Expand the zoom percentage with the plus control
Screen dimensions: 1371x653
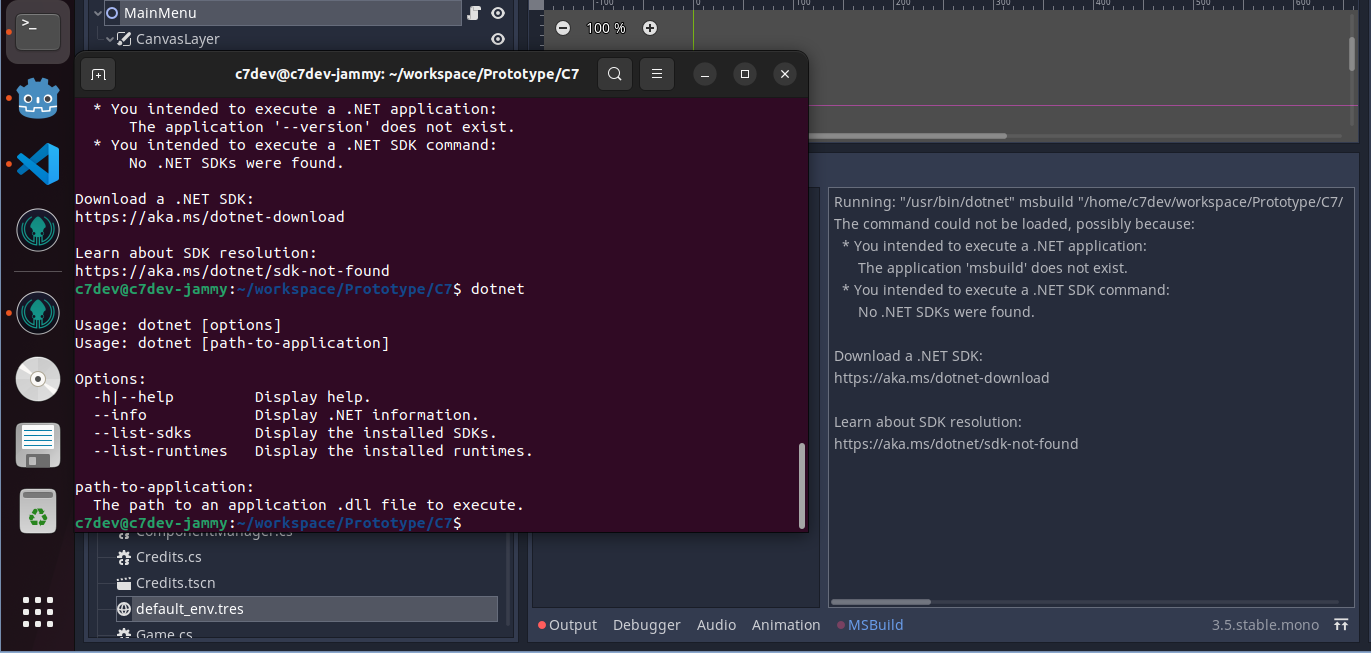pos(649,28)
